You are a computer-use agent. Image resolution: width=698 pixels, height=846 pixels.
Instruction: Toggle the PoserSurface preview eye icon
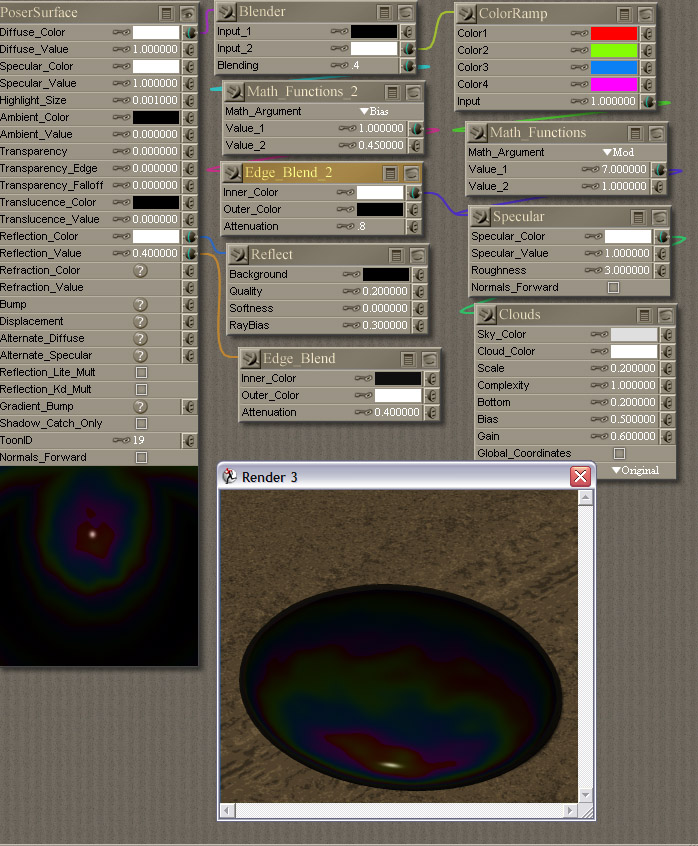(188, 14)
